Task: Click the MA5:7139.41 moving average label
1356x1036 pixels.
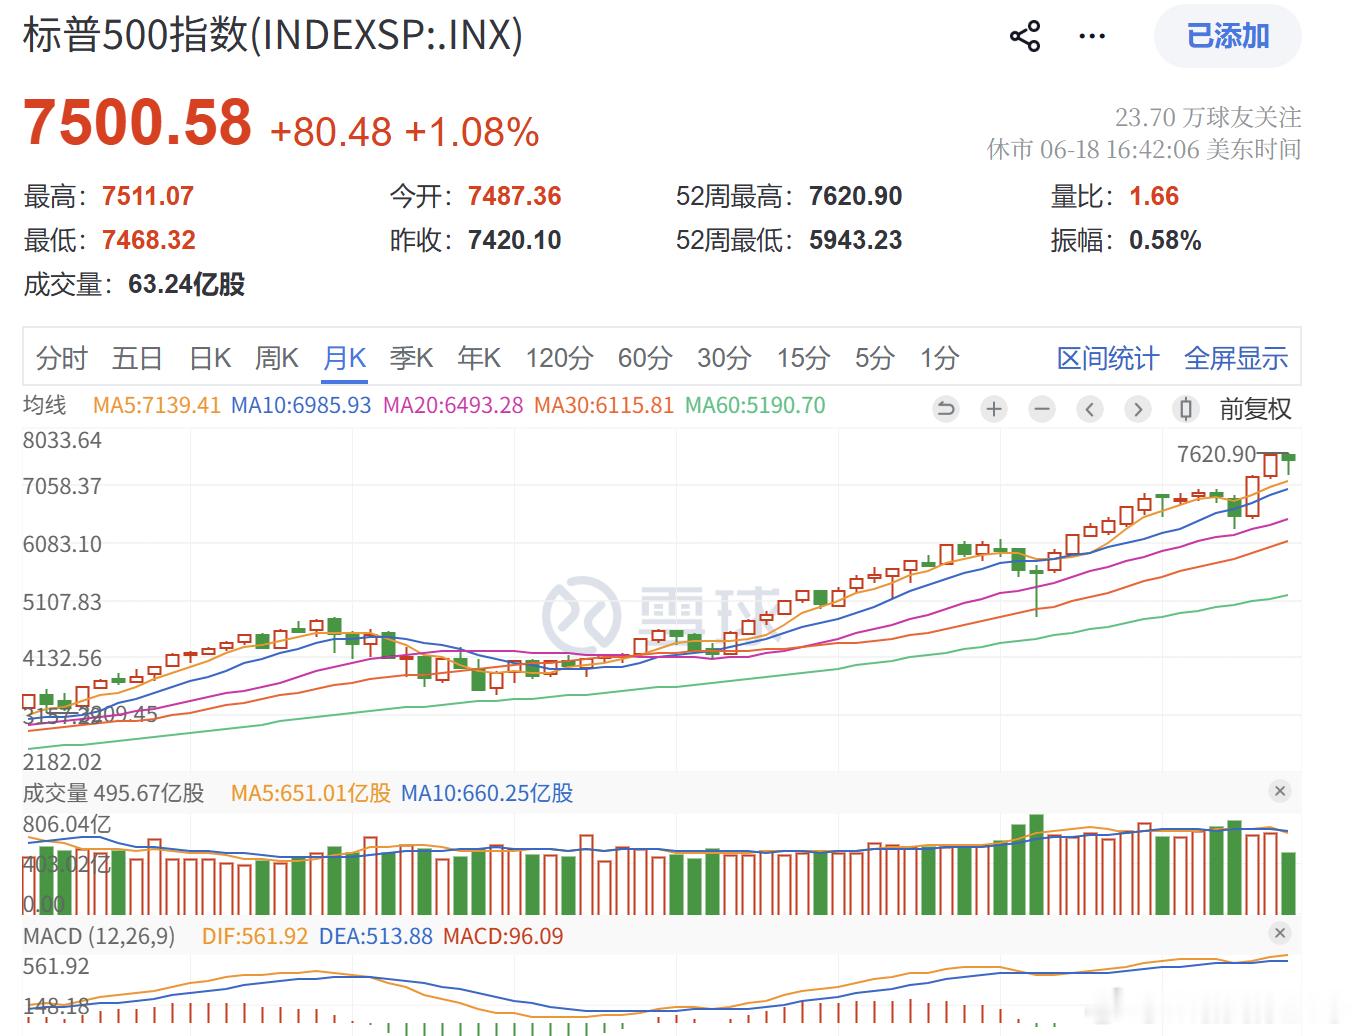Action: click(x=156, y=406)
